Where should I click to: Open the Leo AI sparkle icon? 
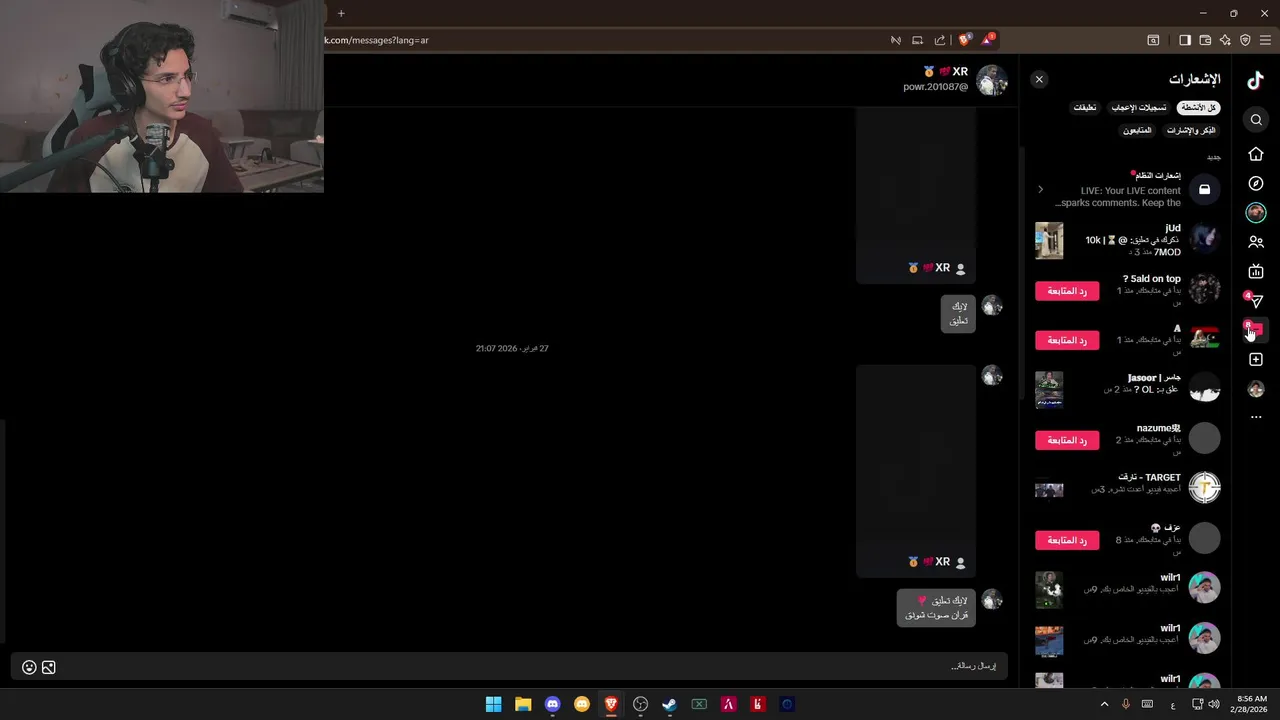click(x=1225, y=40)
